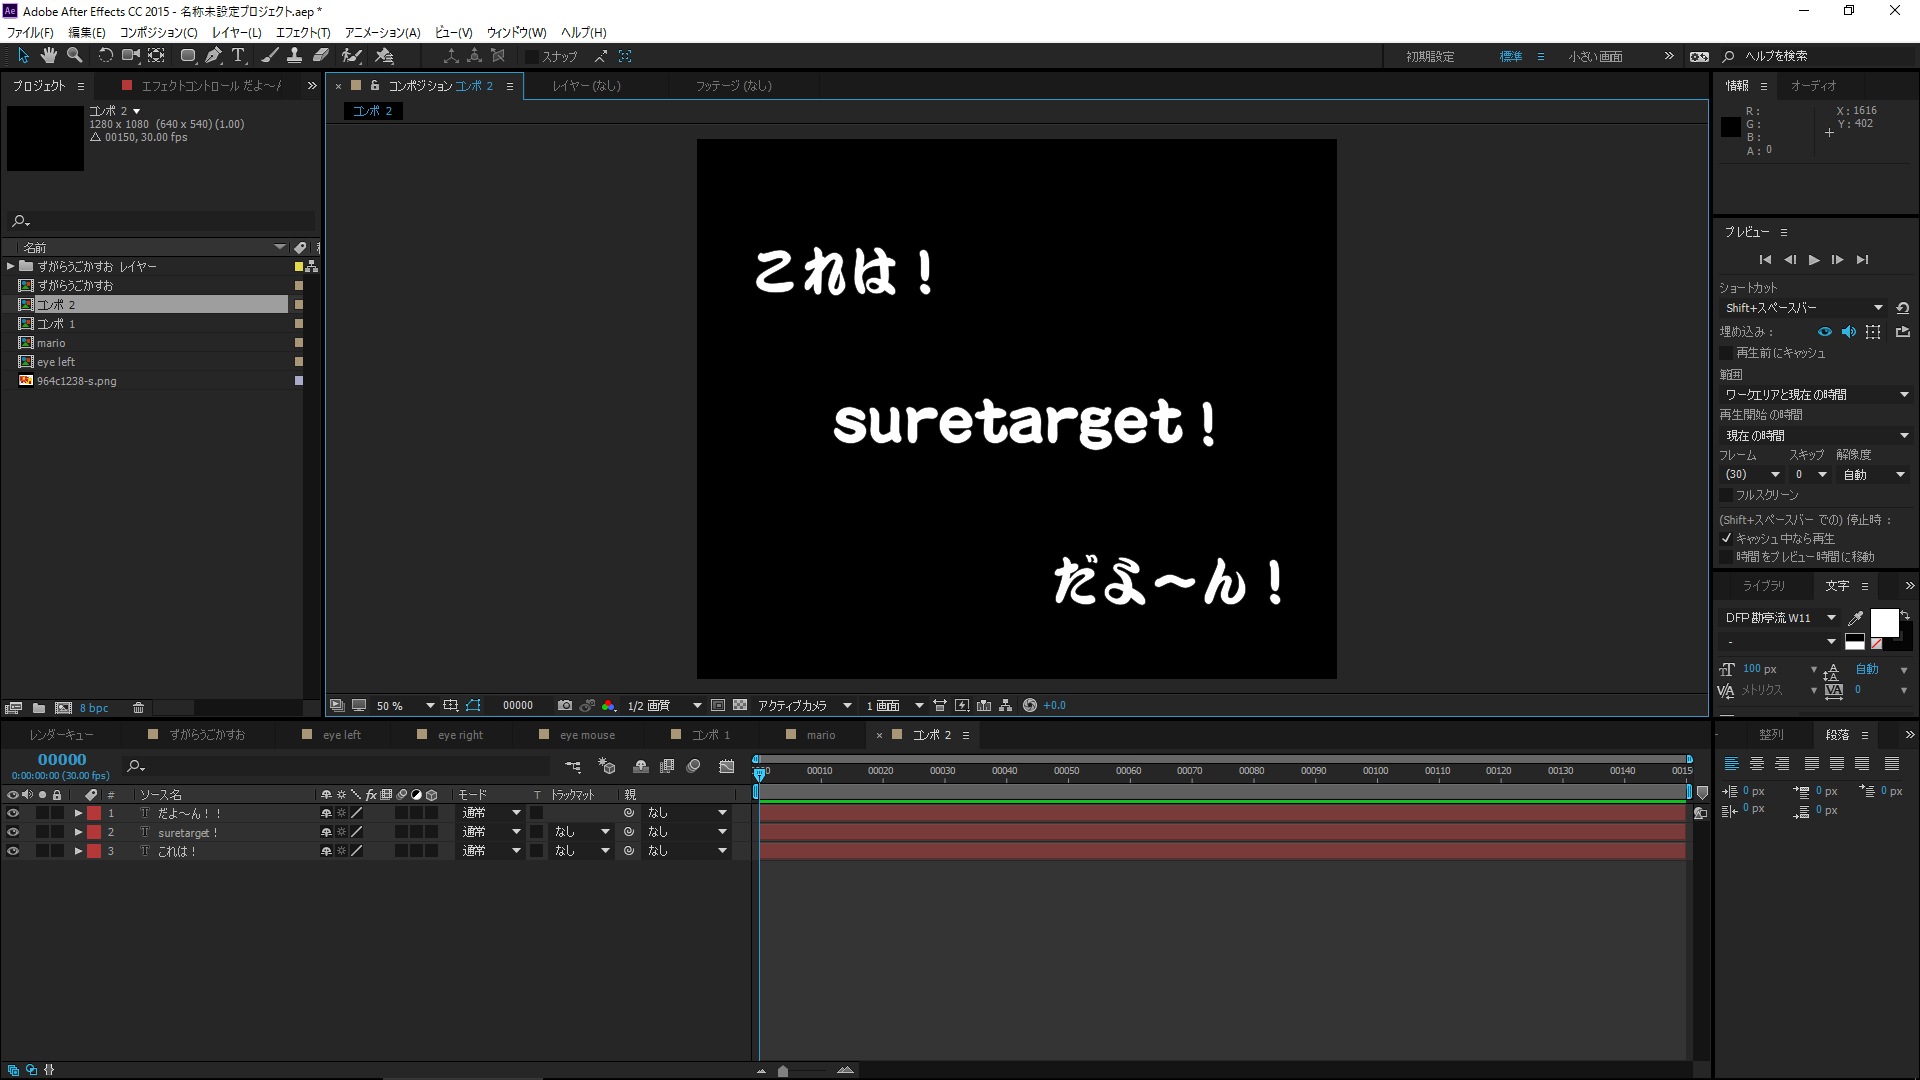Click the delete trash icon in Project panel
1920x1080 pixels.
click(139, 708)
